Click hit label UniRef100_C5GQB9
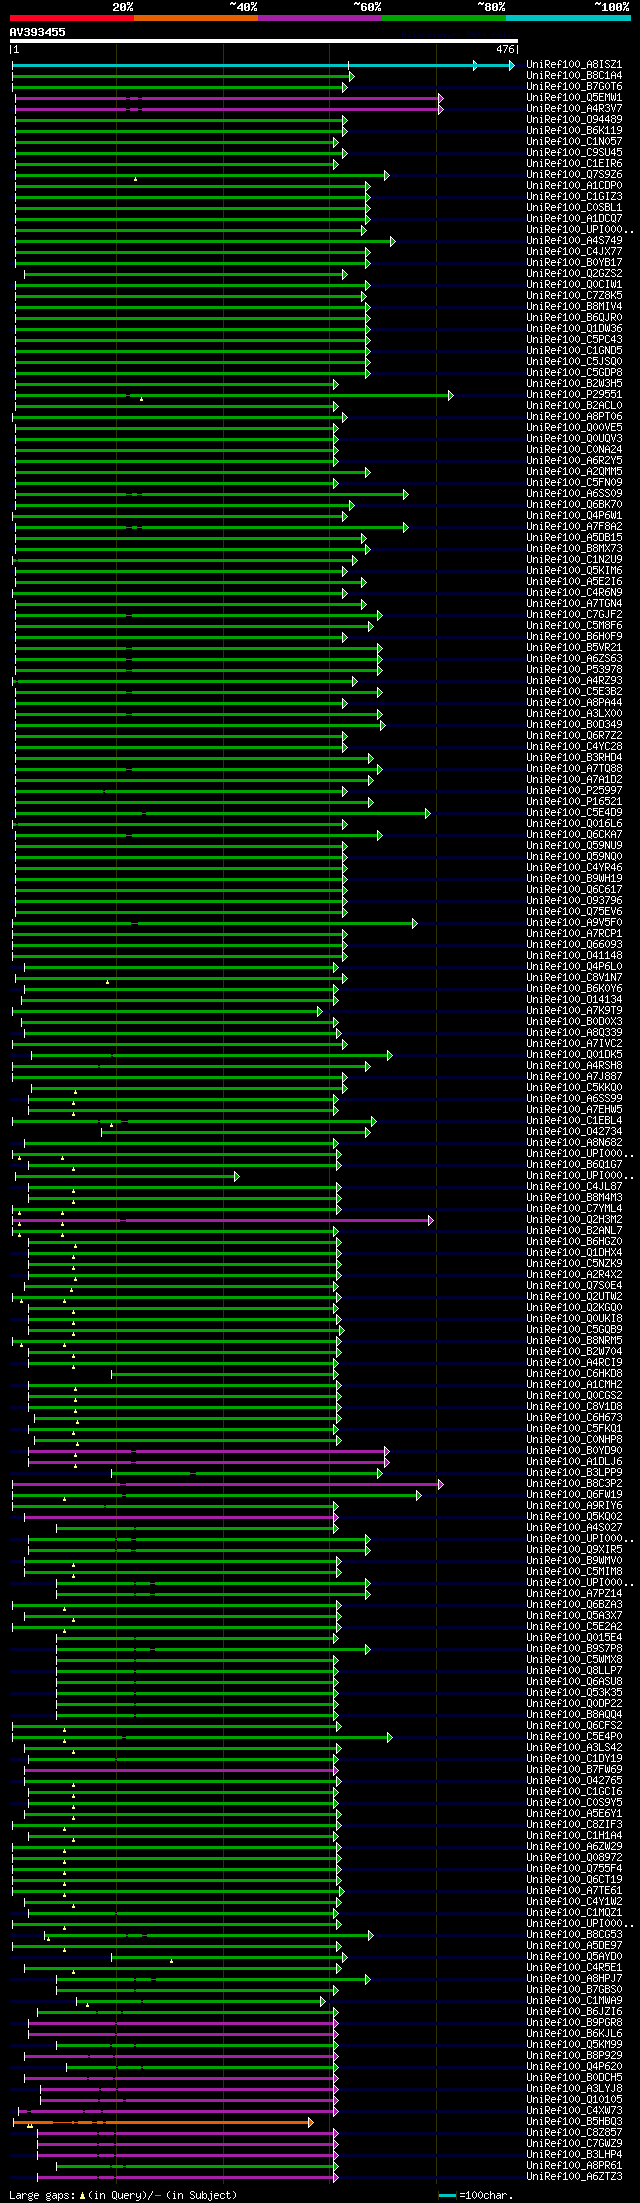Viewport: 640px width, 2203px height. [x=574, y=1330]
